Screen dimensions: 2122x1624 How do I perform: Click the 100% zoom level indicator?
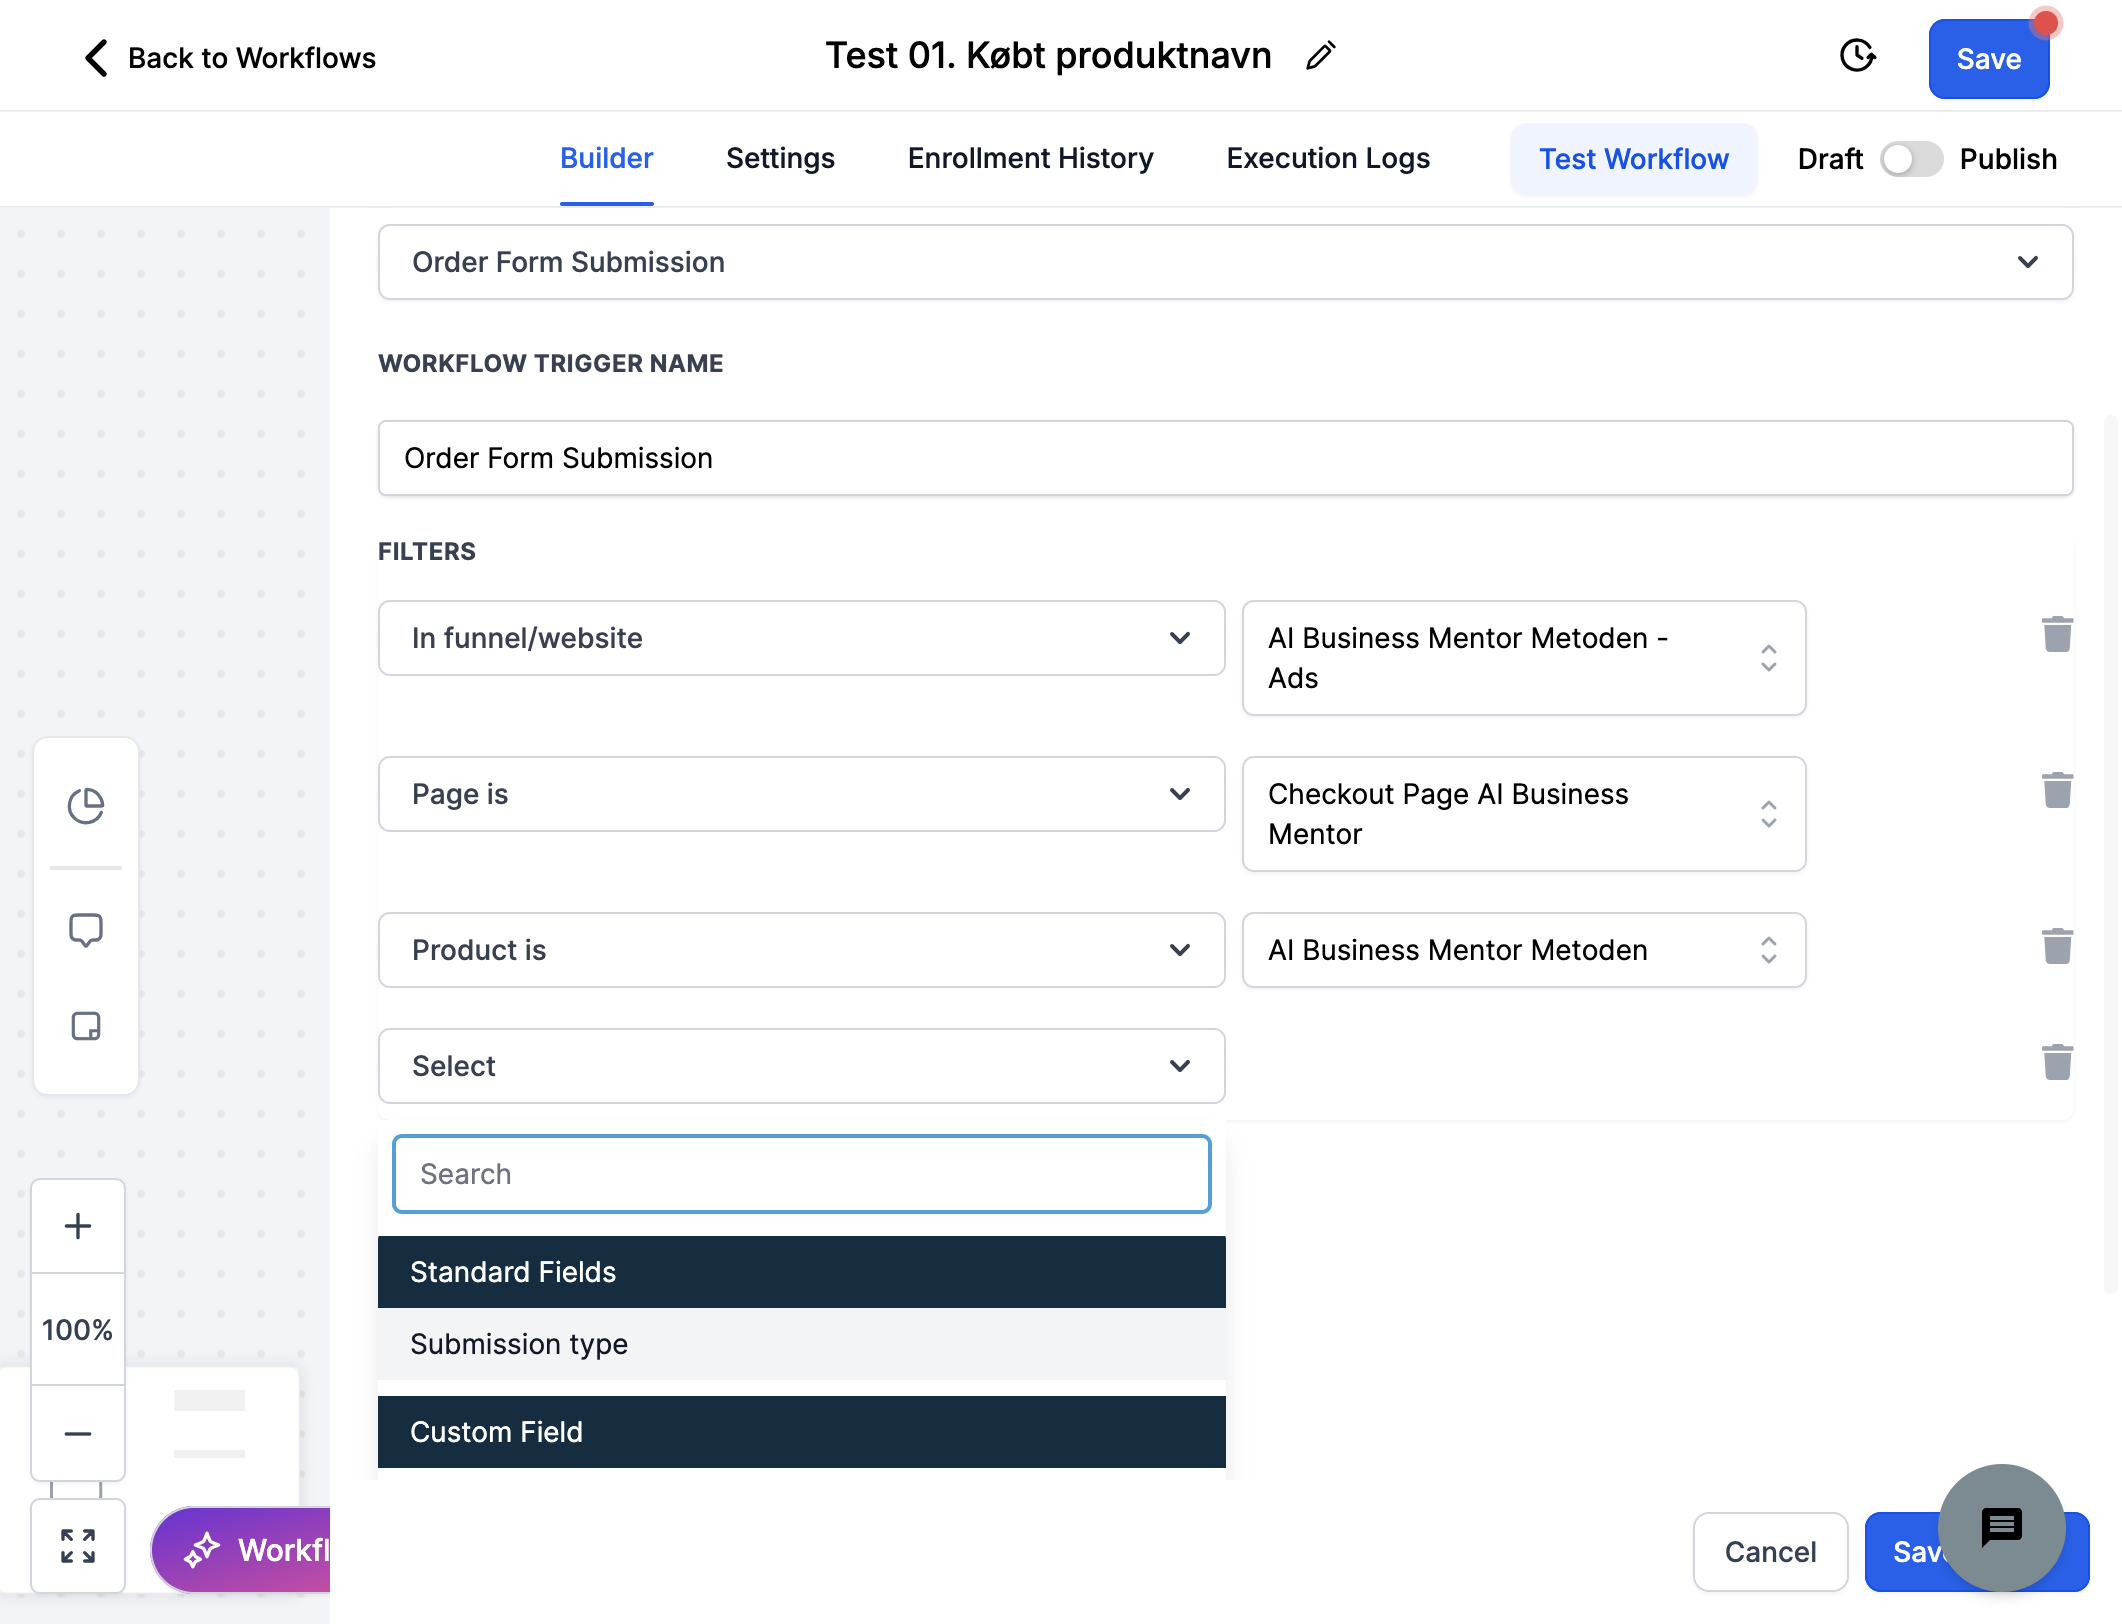point(77,1330)
